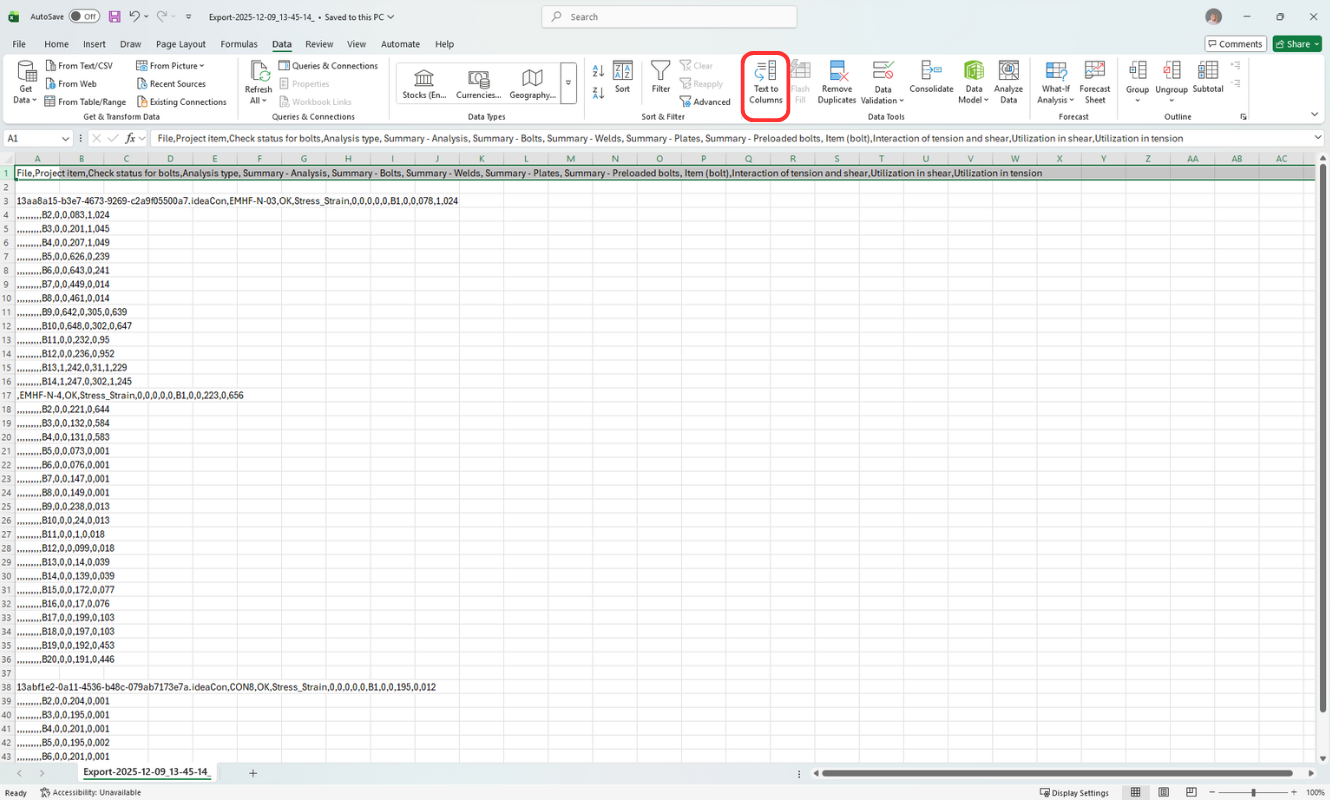Click the Share button
Image resolution: width=1330 pixels, height=800 pixels.
pyautogui.click(x=1297, y=44)
